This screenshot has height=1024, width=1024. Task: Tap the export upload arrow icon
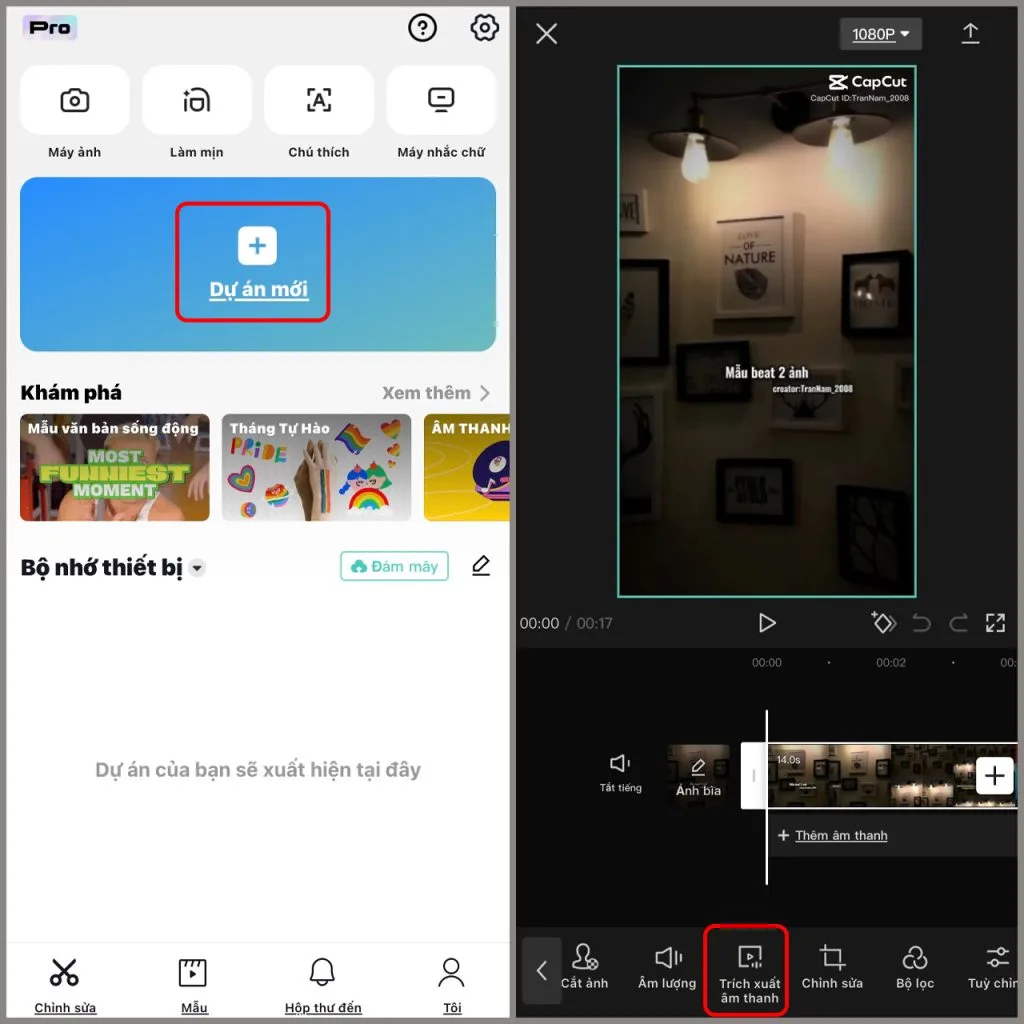(x=970, y=34)
